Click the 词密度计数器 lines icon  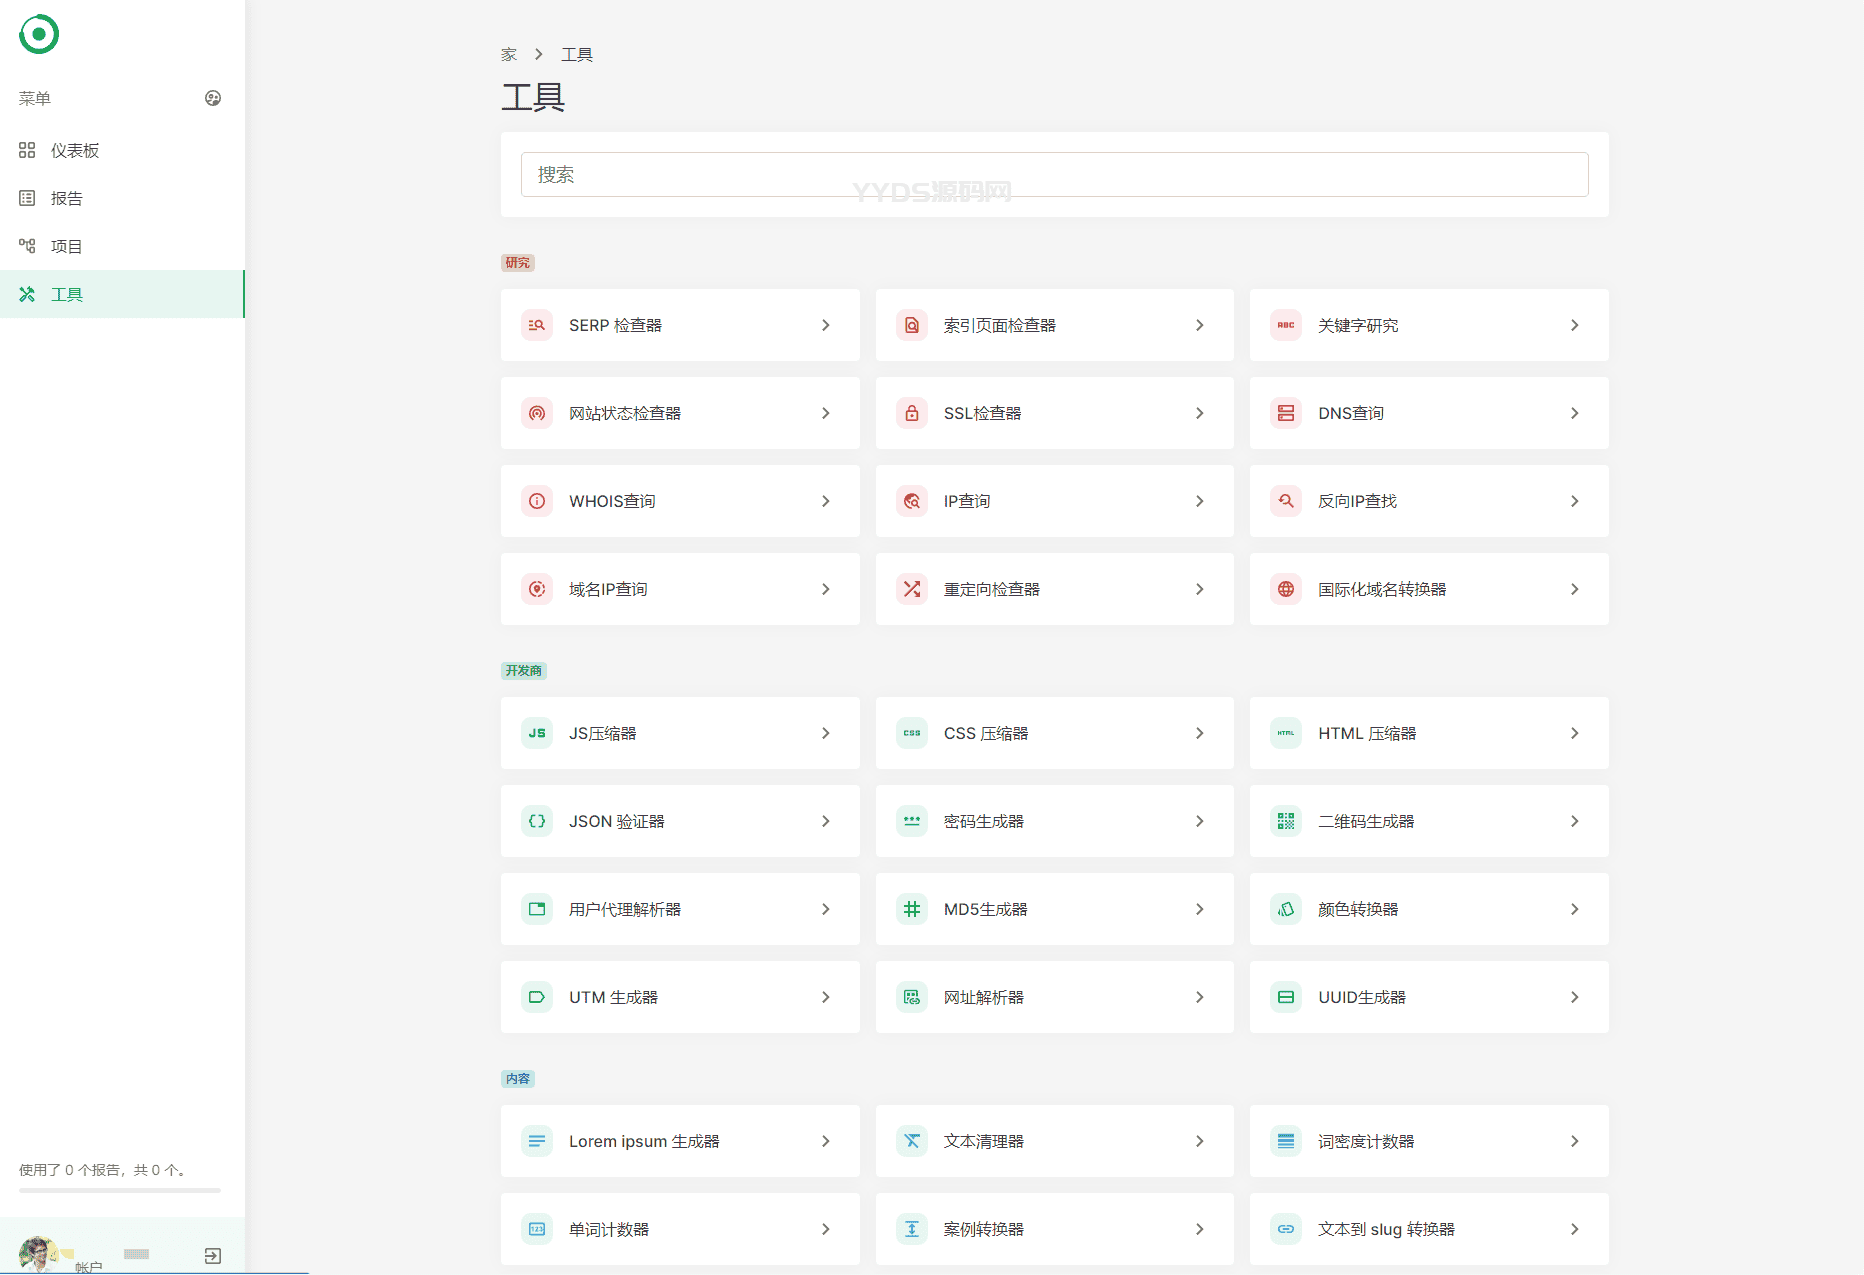coord(1286,1141)
